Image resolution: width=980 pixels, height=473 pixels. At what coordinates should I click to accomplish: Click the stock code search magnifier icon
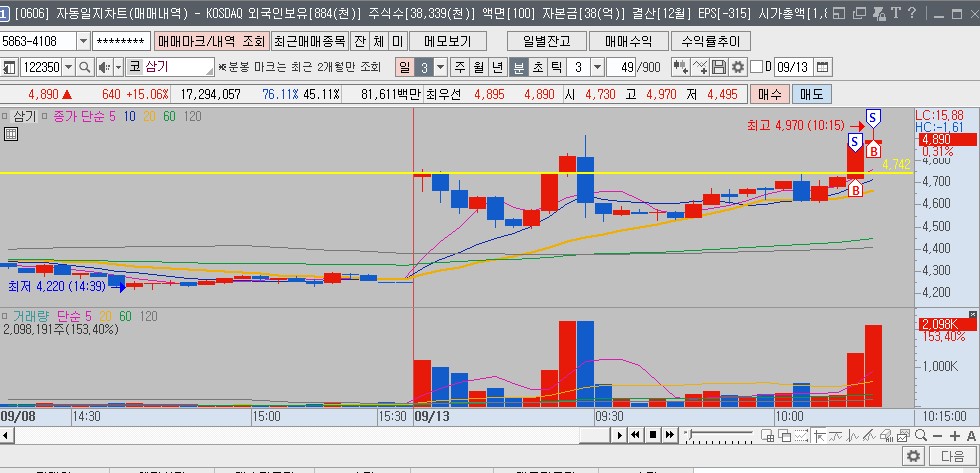tap(84, 67)
